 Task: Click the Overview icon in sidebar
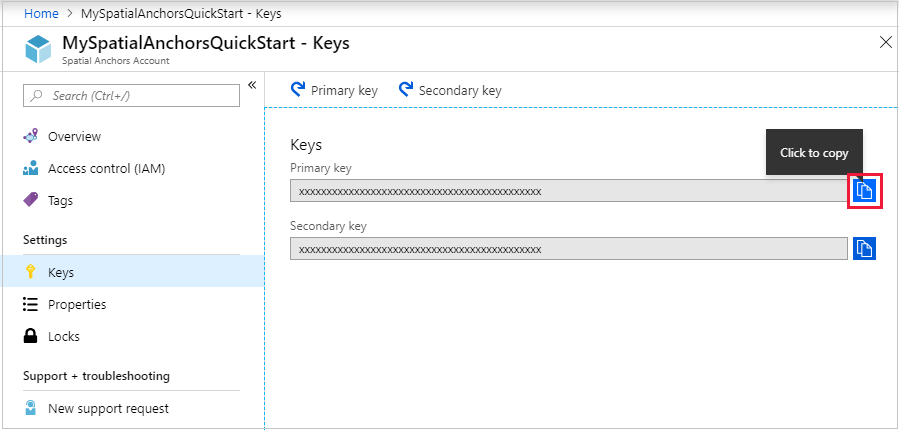tap(30, 136)
